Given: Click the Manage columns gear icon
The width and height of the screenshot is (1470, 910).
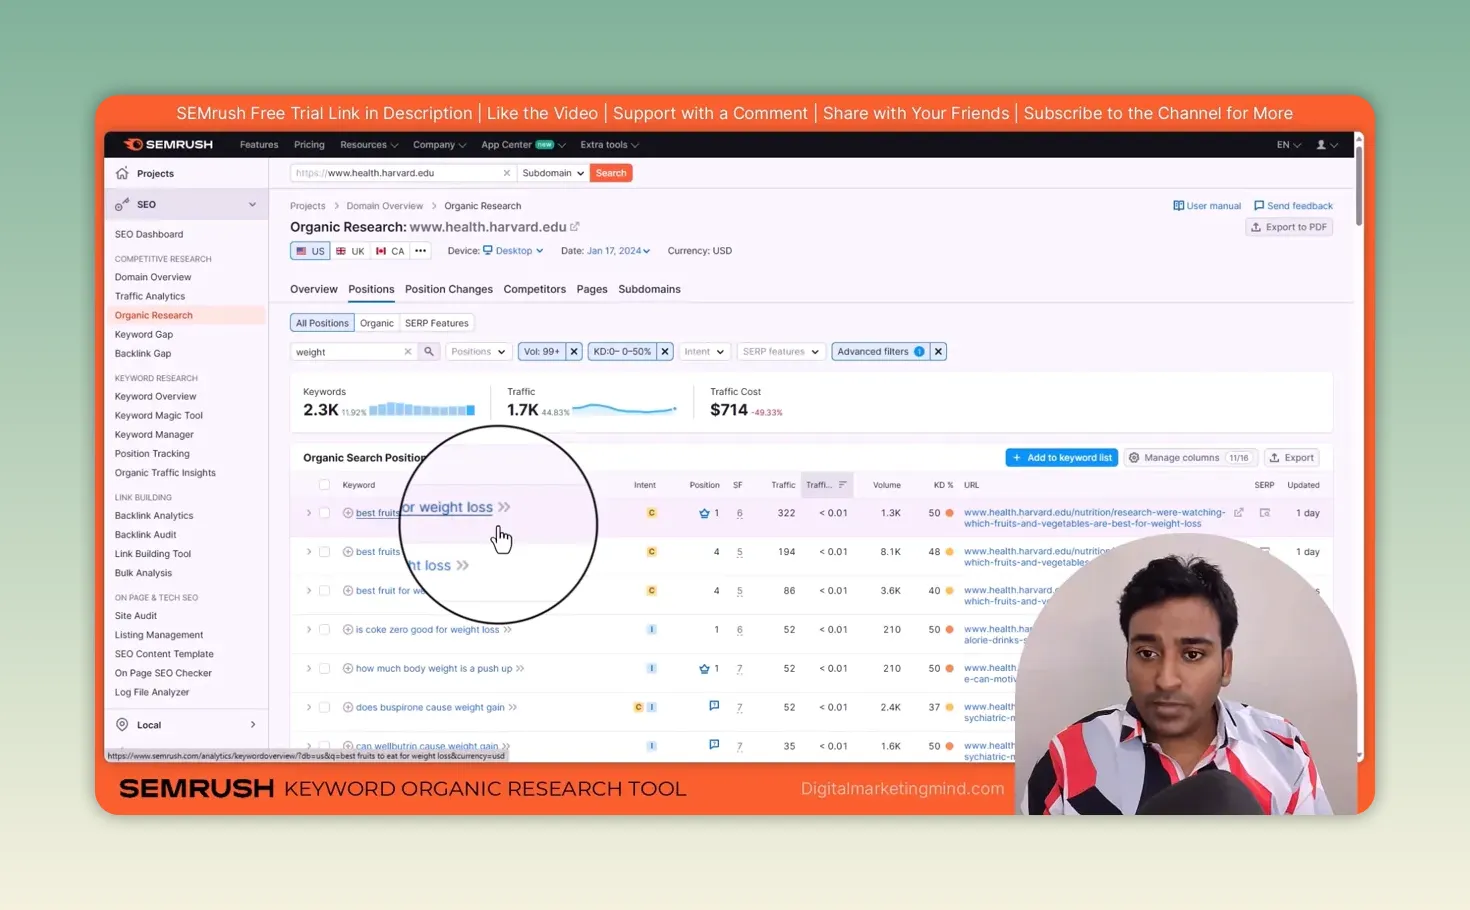Looking at the screenshot, I should (1134, 458).
